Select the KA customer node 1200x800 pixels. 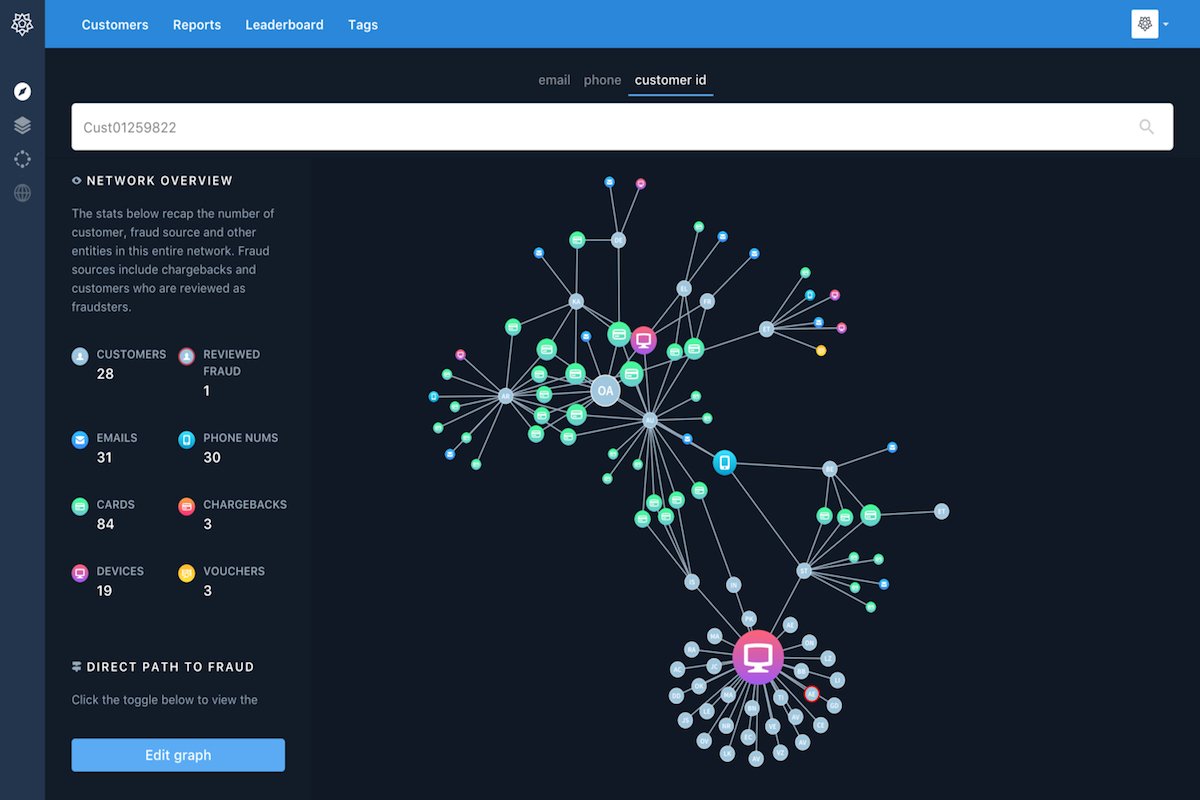(576, 301)
